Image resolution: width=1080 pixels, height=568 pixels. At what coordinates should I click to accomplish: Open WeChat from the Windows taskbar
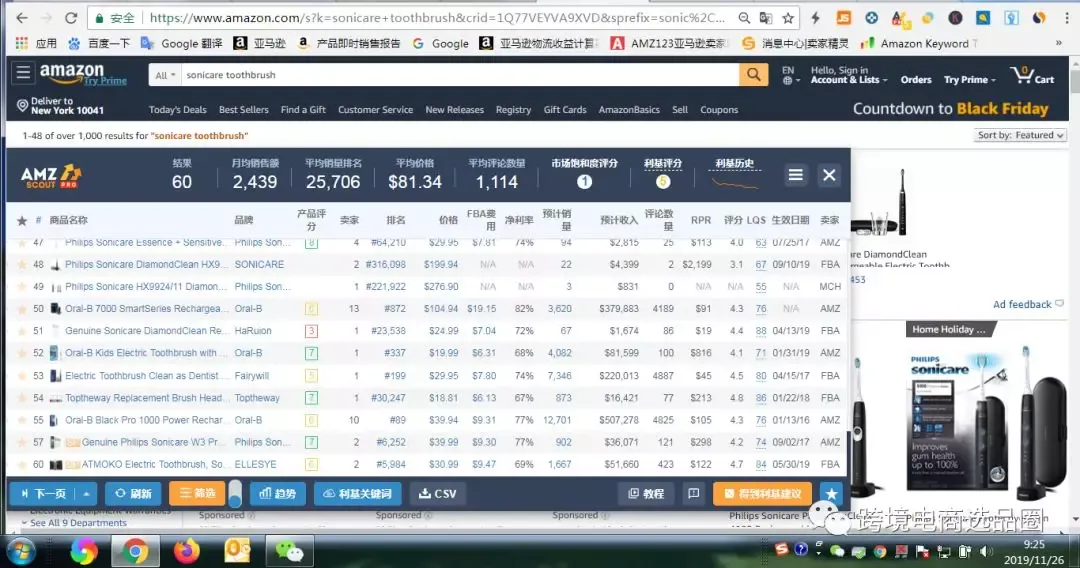tap(289, 551)
